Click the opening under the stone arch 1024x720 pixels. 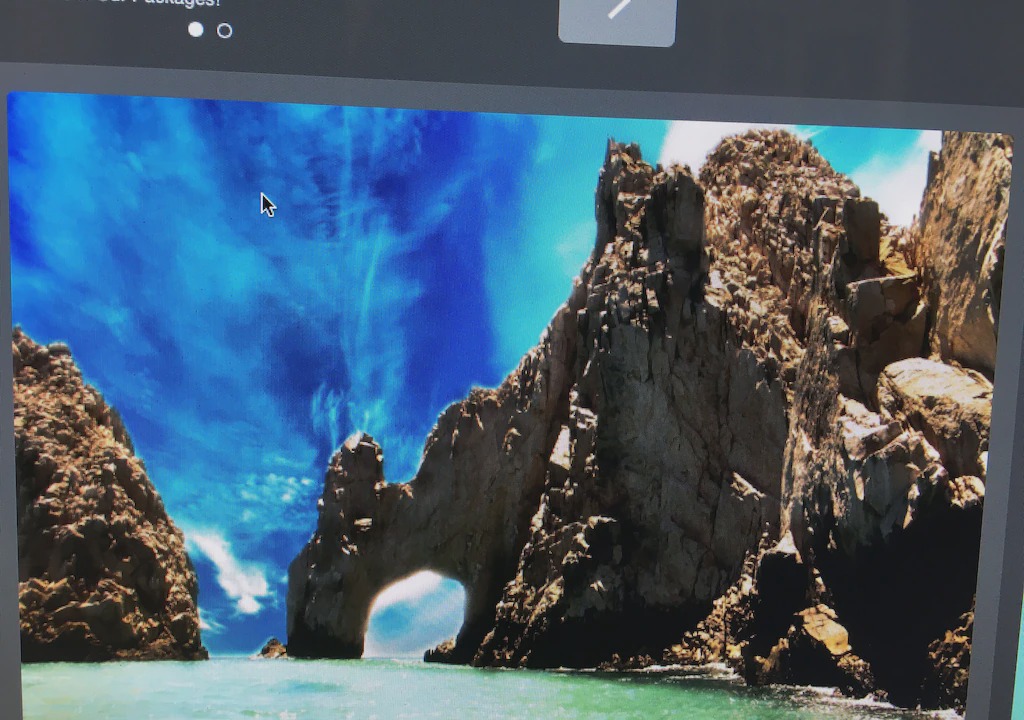point(413,612)
